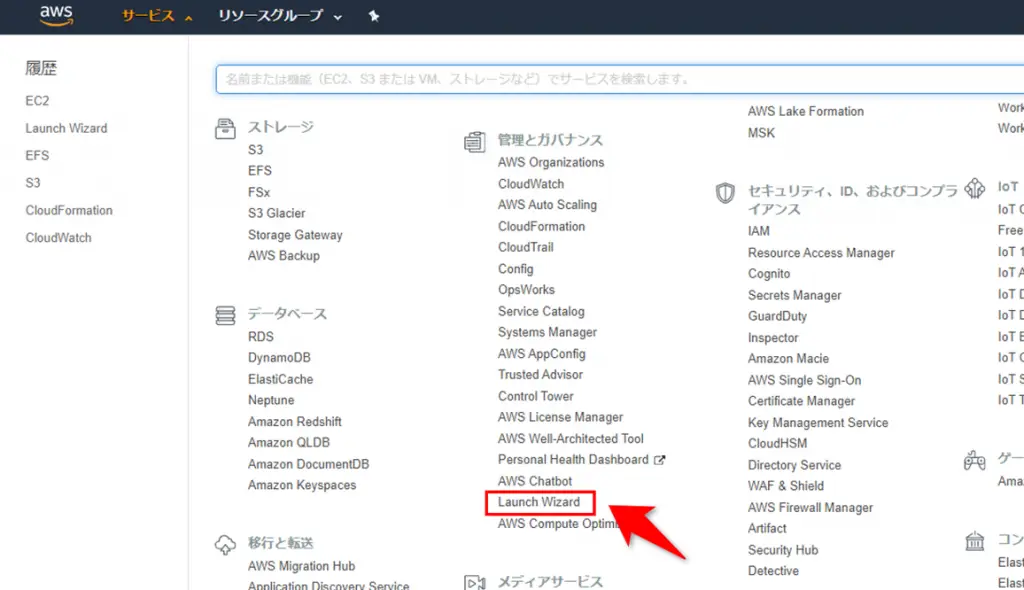This screenshot has height=590, width=1024.
Task: Open AWS Well-Architected Tool
Action: coord(571,438)
